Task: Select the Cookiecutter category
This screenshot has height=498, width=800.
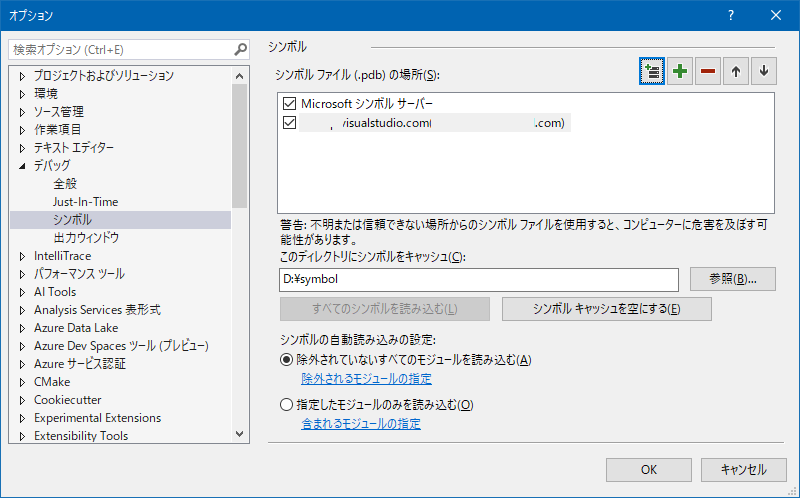Action: coord(67,400)
